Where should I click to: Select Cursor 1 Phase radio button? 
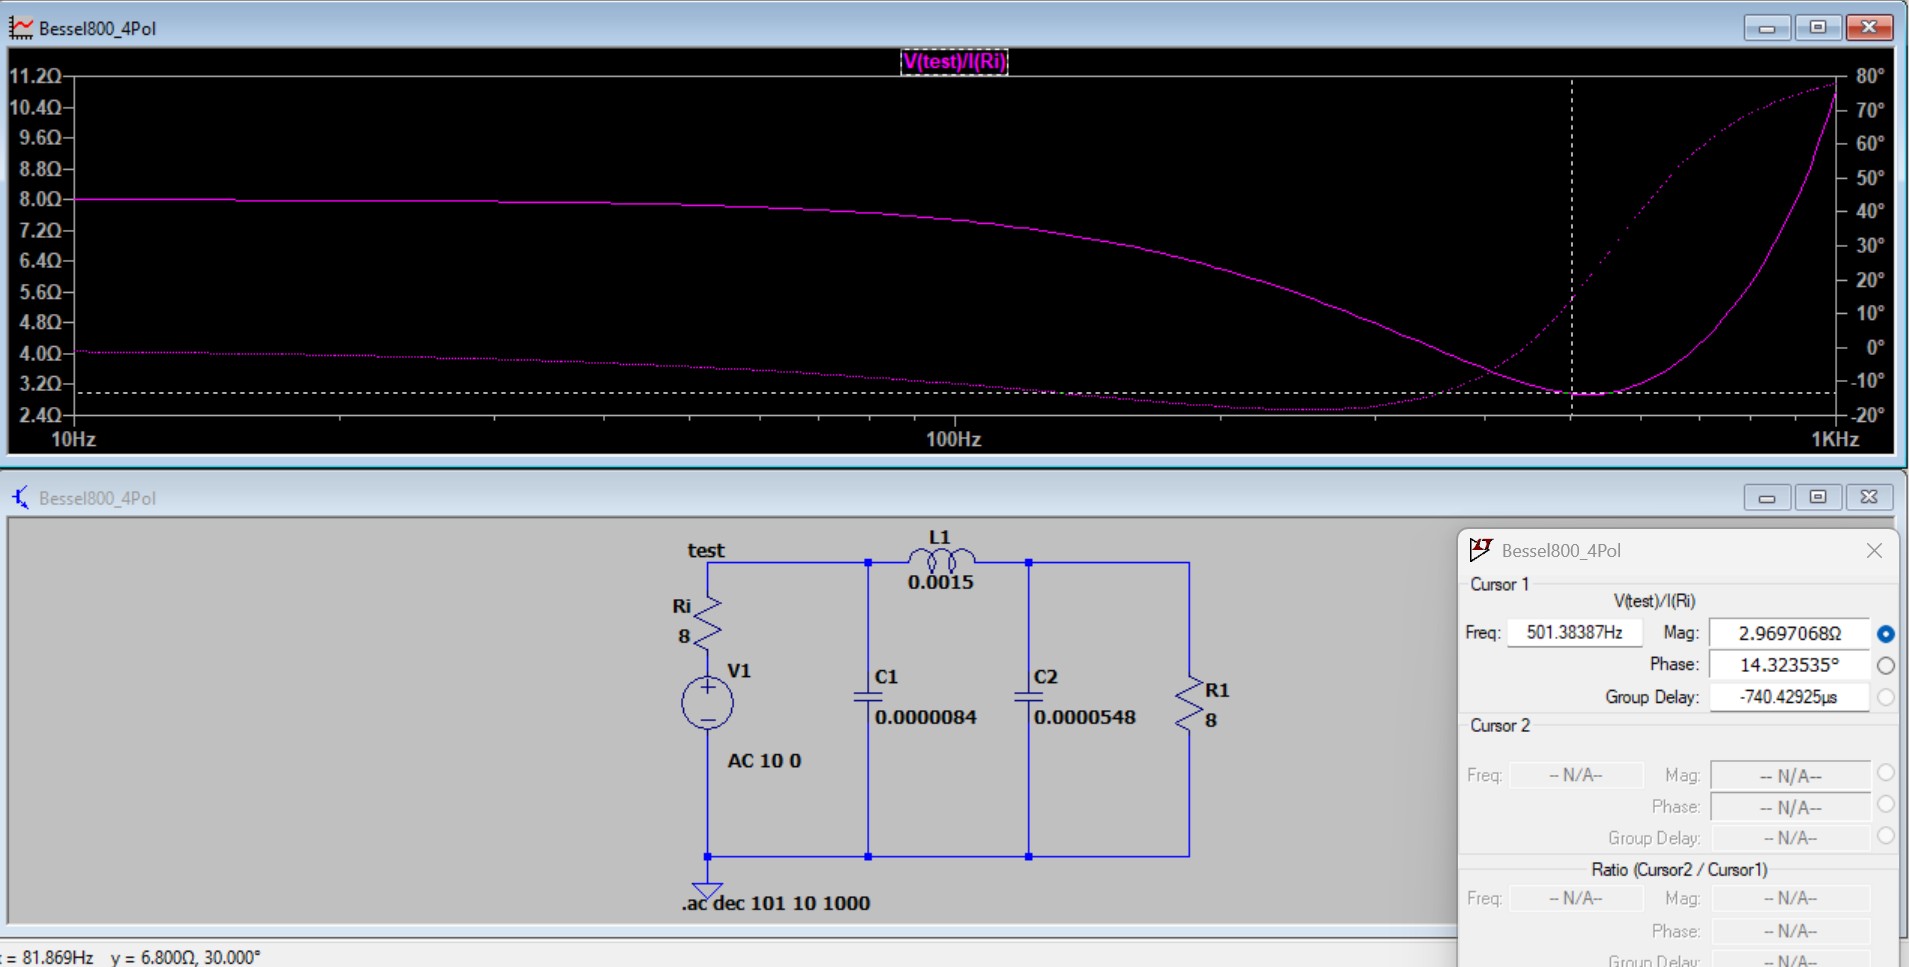pyautogui.click(x=1885, y=665)
